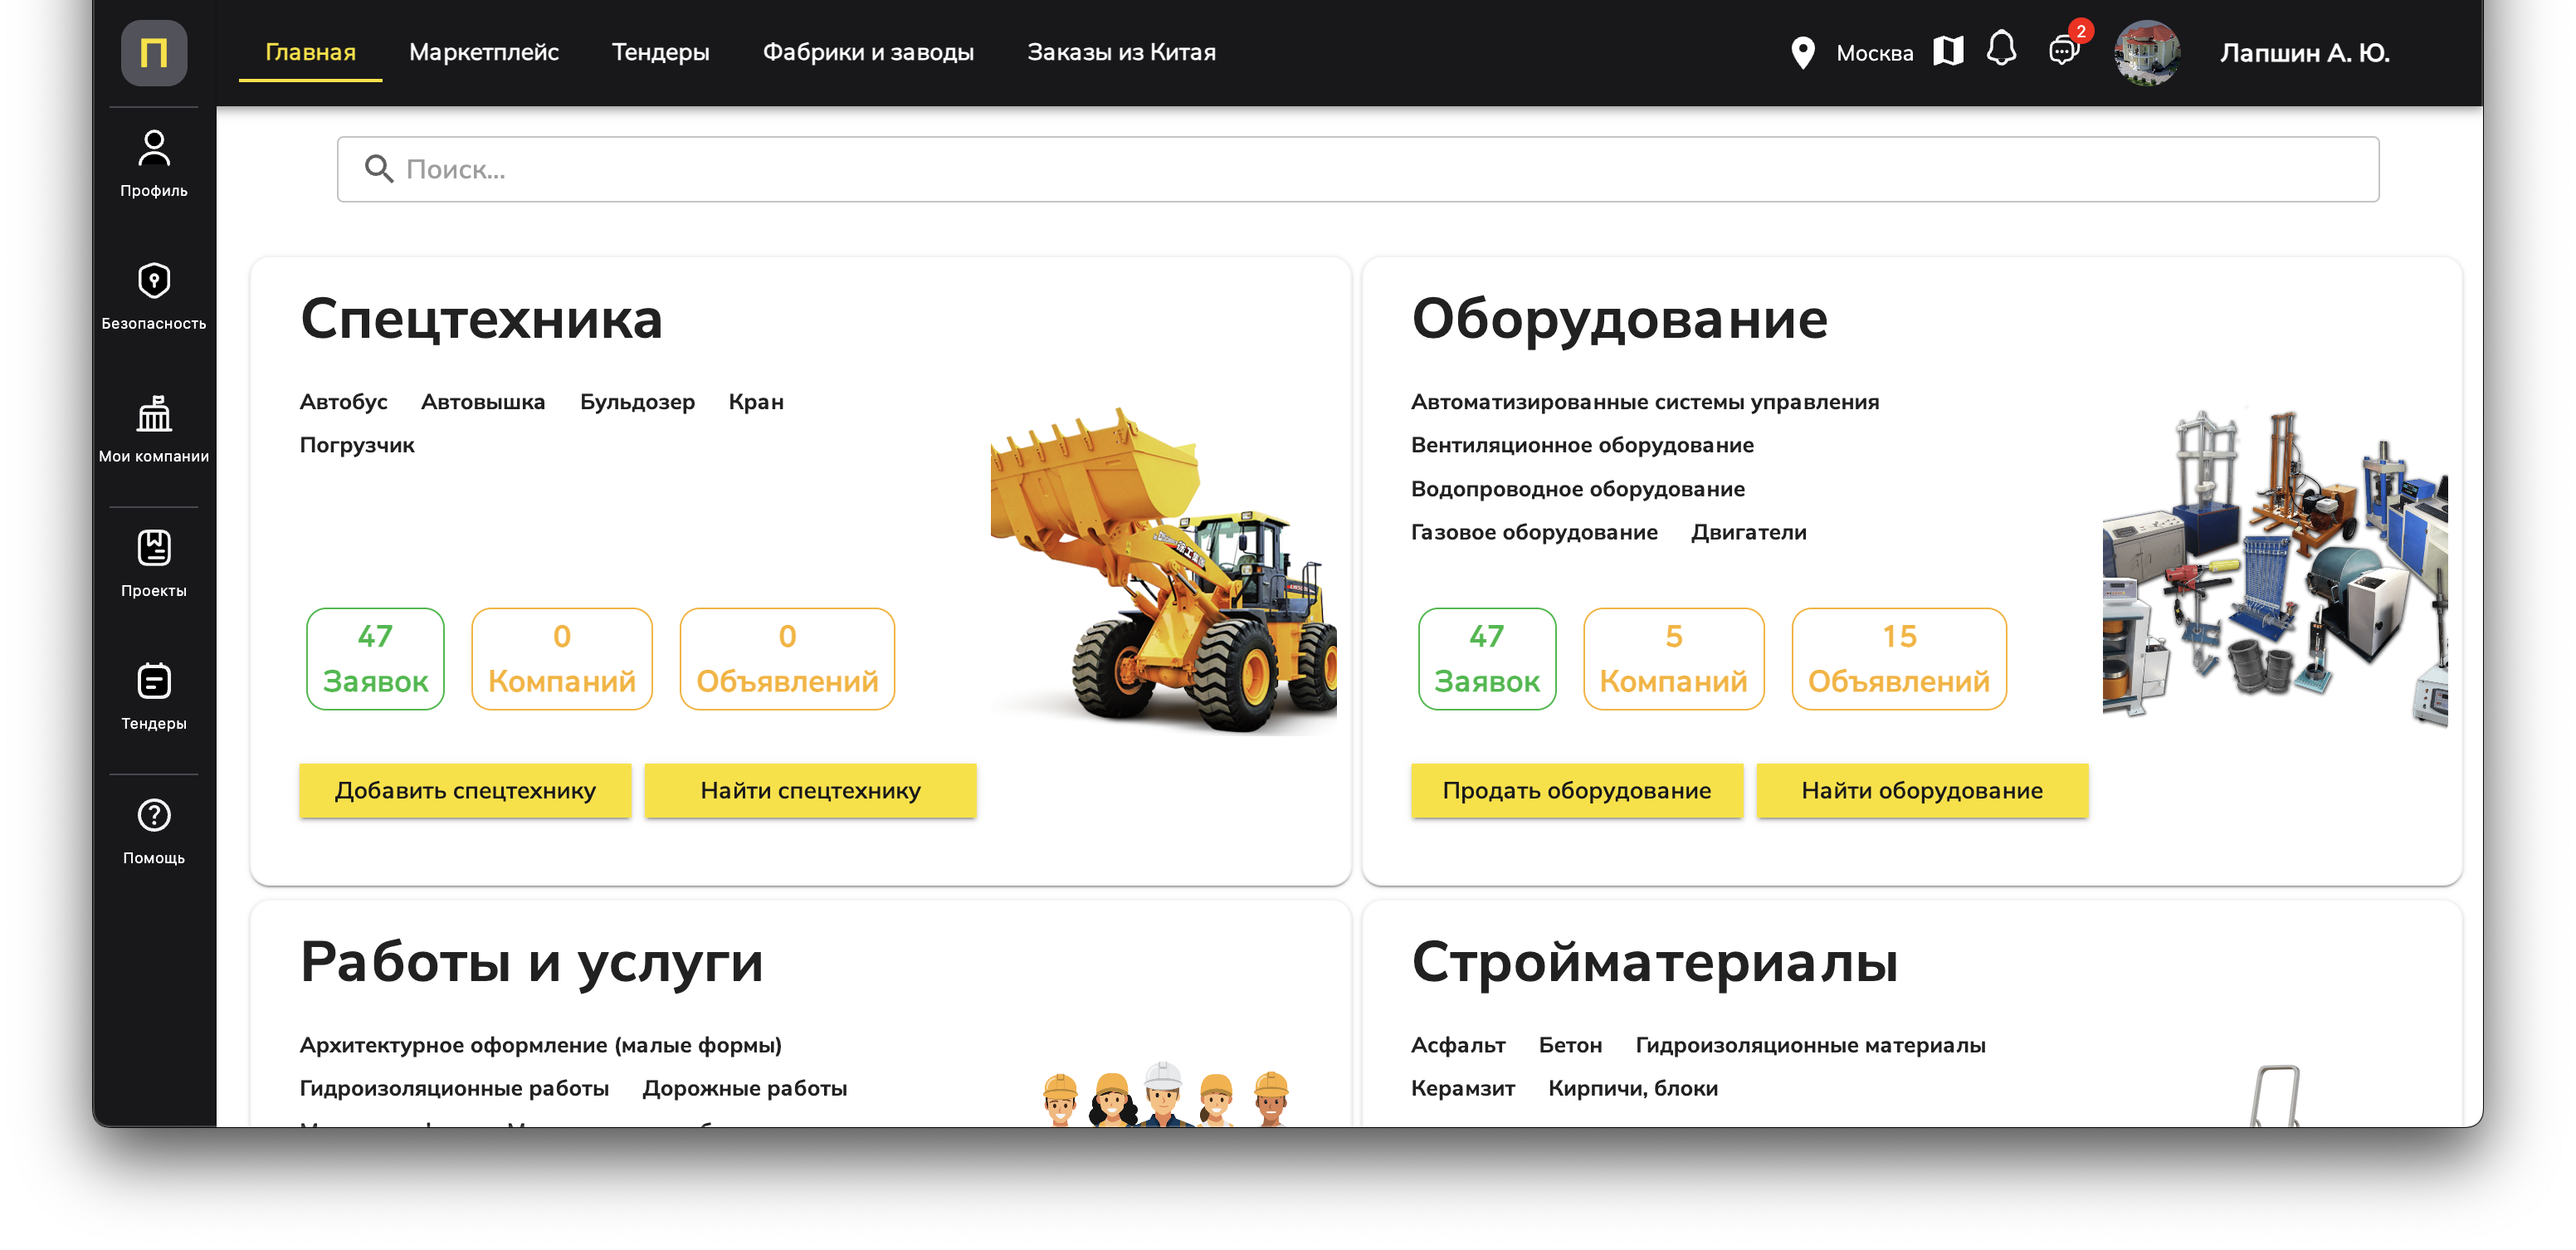2576x1250 pixels.
Task: Open Гидроизоляционные работы link
Action: (454, 1088)
